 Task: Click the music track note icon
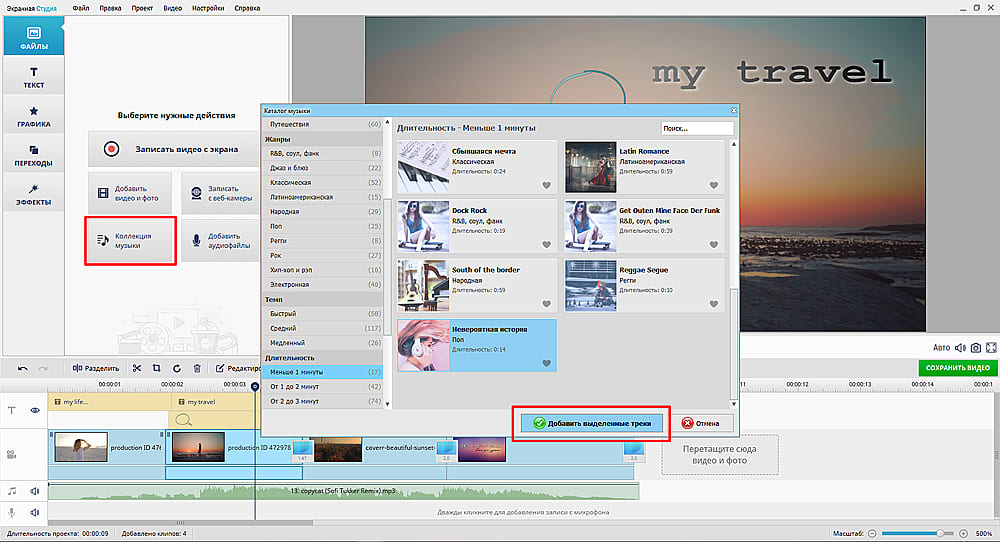11,491
